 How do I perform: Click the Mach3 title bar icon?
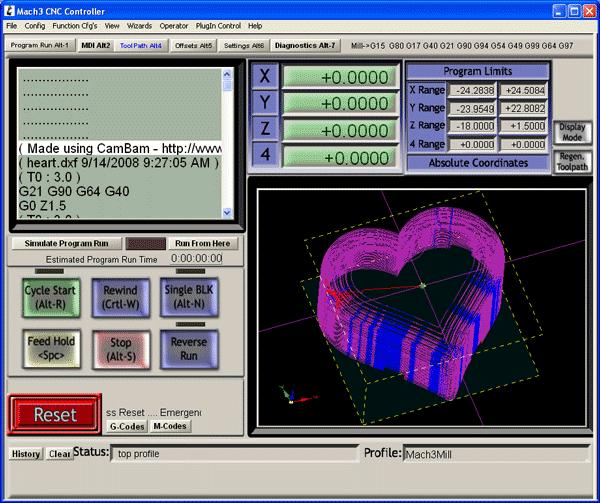[9, 11]
